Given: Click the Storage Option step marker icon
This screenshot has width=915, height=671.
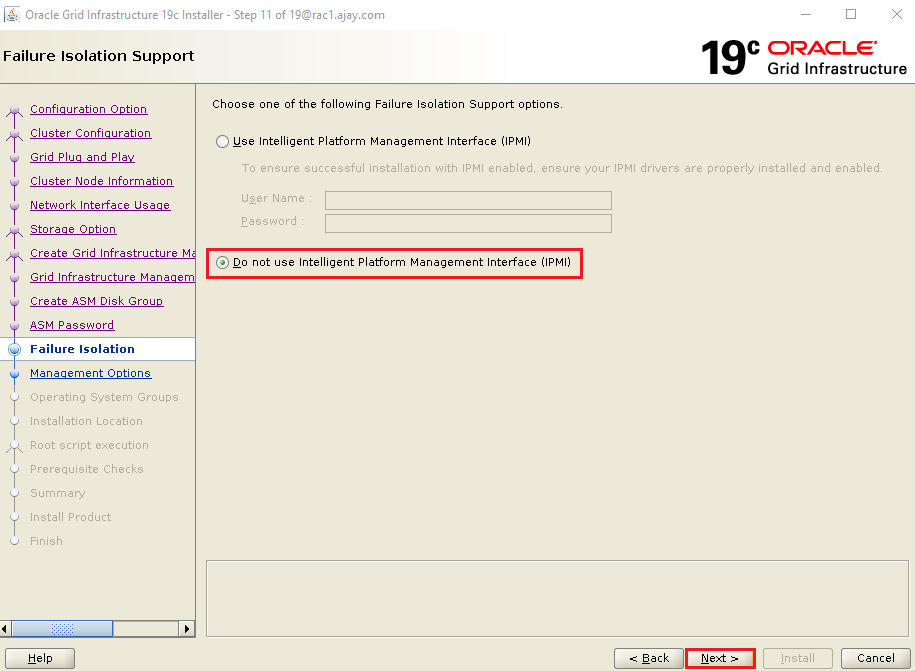Looking at the screenshot, I should tap(15, 230).
